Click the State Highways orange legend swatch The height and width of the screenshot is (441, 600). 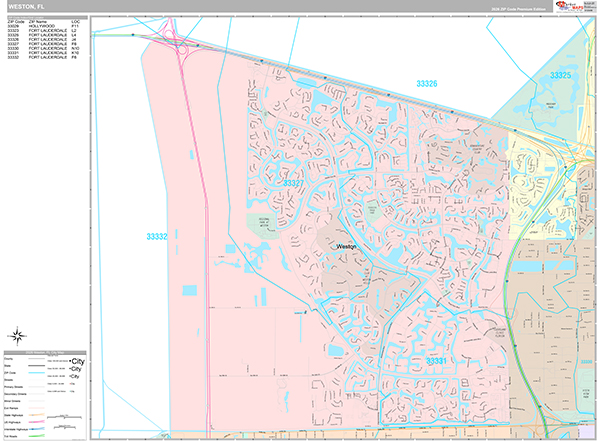pyautogui.click(x=36, y=415)
